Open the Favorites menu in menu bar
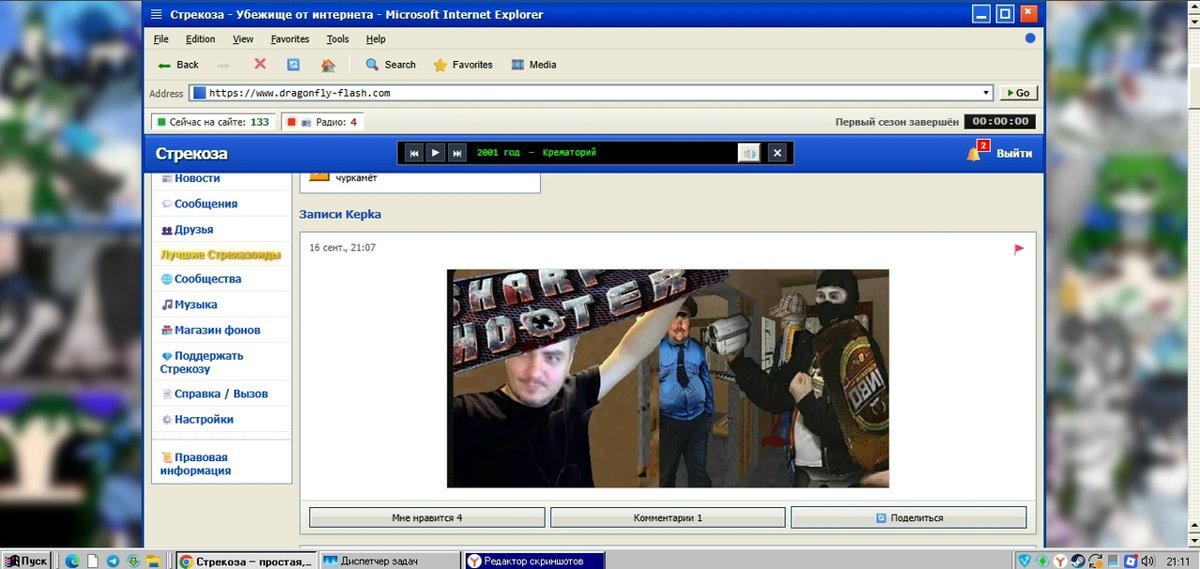The height and width of the screenshot is (569, 1200). pyautogui.click(x=290, y=39)
